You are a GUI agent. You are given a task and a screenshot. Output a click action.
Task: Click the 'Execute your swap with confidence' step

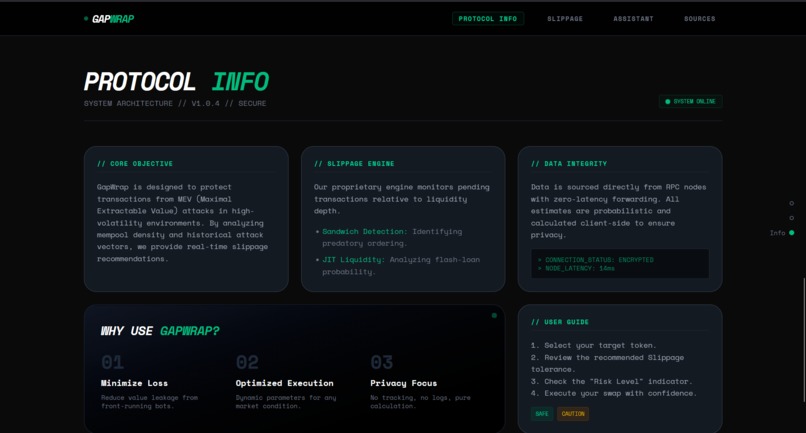pos(614,393)
